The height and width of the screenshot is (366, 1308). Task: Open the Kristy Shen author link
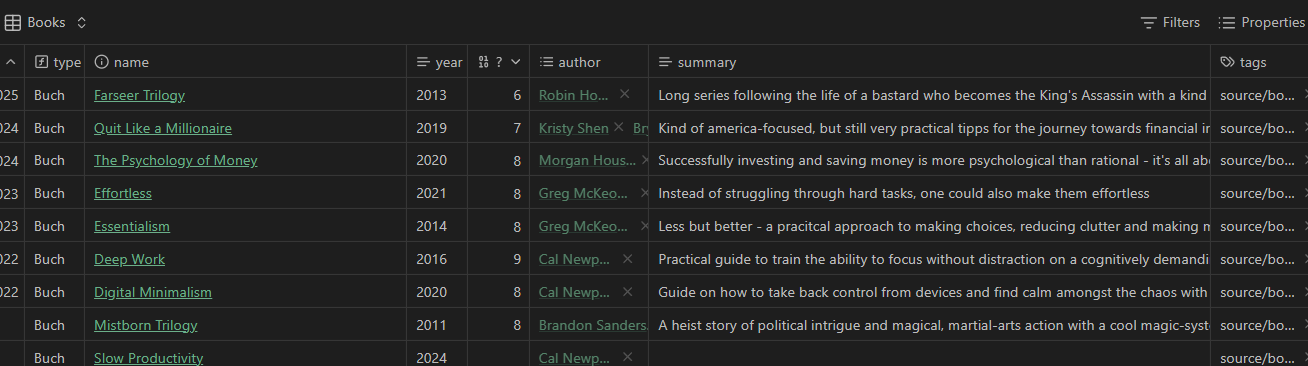click(573, 128)
